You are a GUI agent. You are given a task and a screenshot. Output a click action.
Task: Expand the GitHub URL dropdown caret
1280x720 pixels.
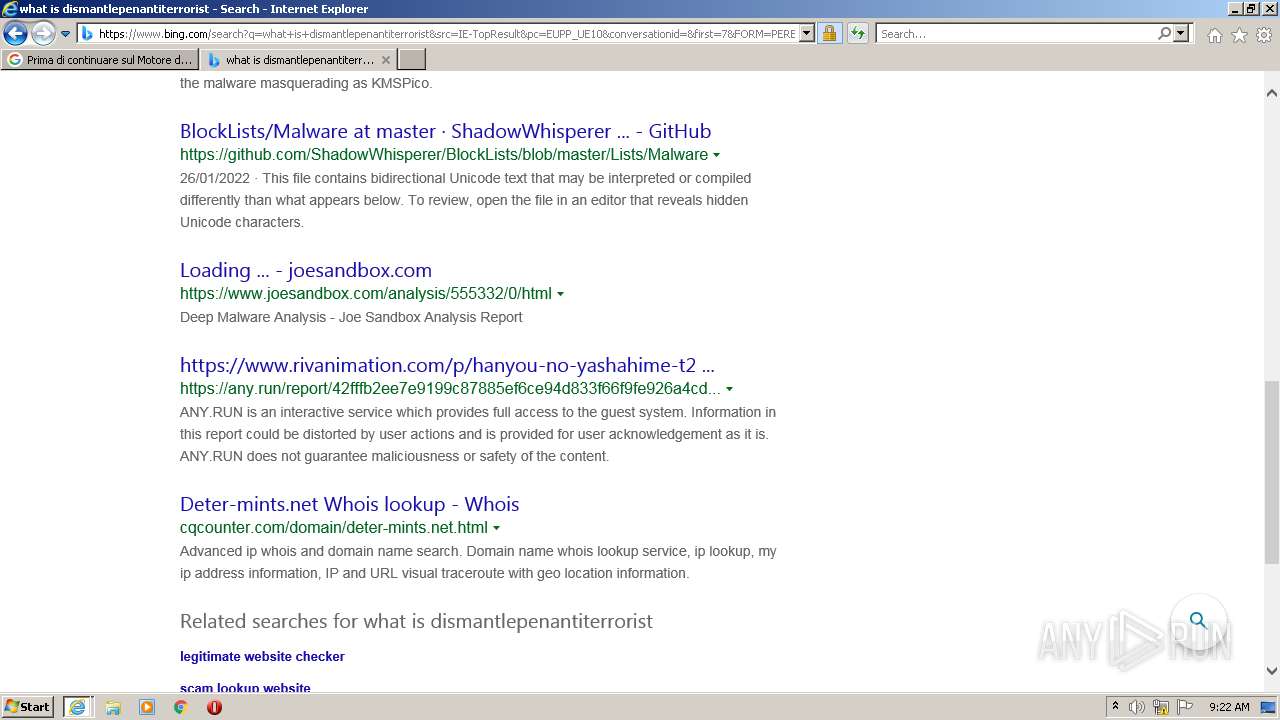[716, 155]
